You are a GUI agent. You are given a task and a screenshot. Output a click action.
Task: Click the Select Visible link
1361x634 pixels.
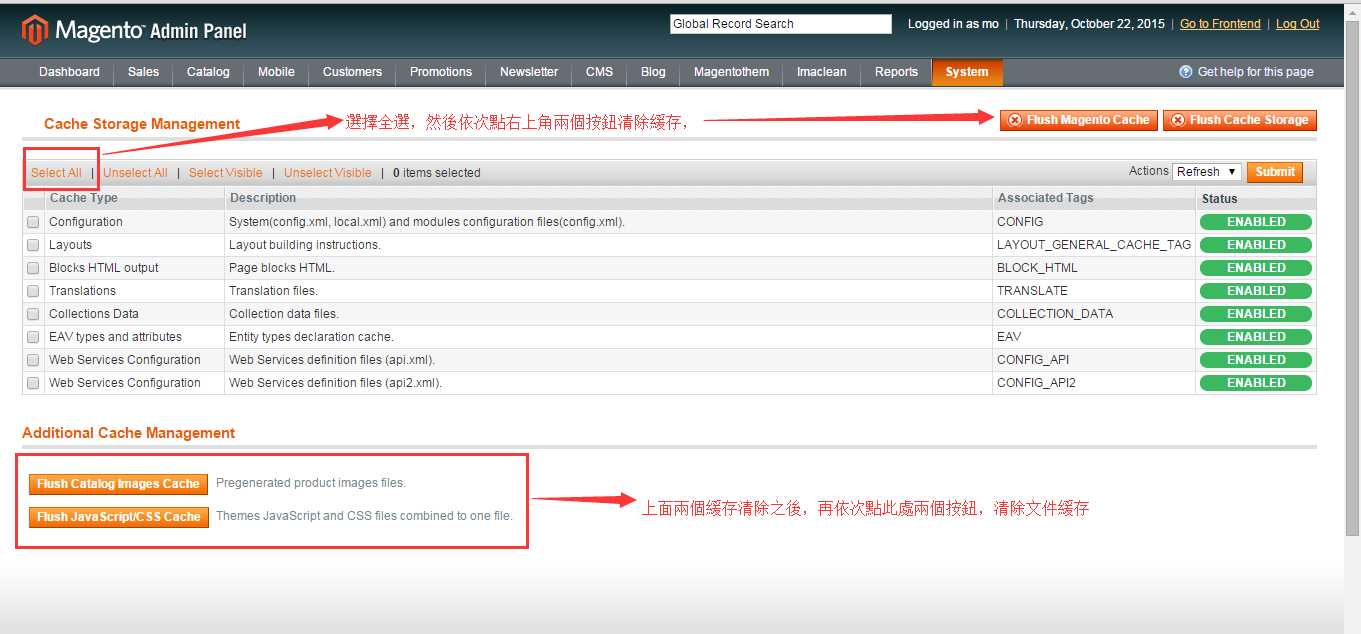pyautogui.click(x=225, y=173)
